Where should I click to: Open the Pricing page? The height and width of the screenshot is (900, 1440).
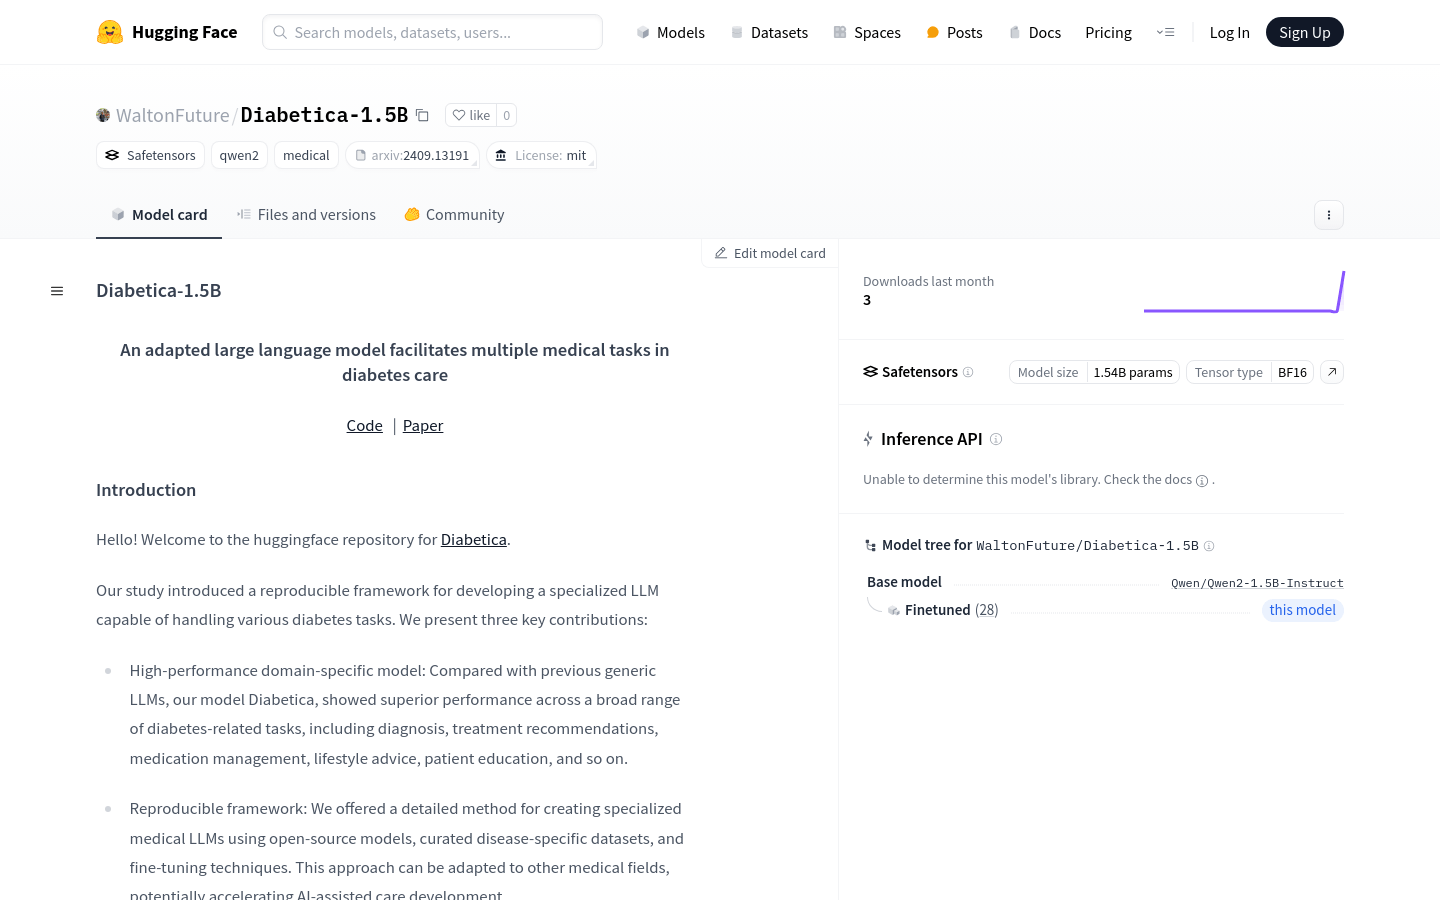pyautogui.click(x=1108, y=32)
